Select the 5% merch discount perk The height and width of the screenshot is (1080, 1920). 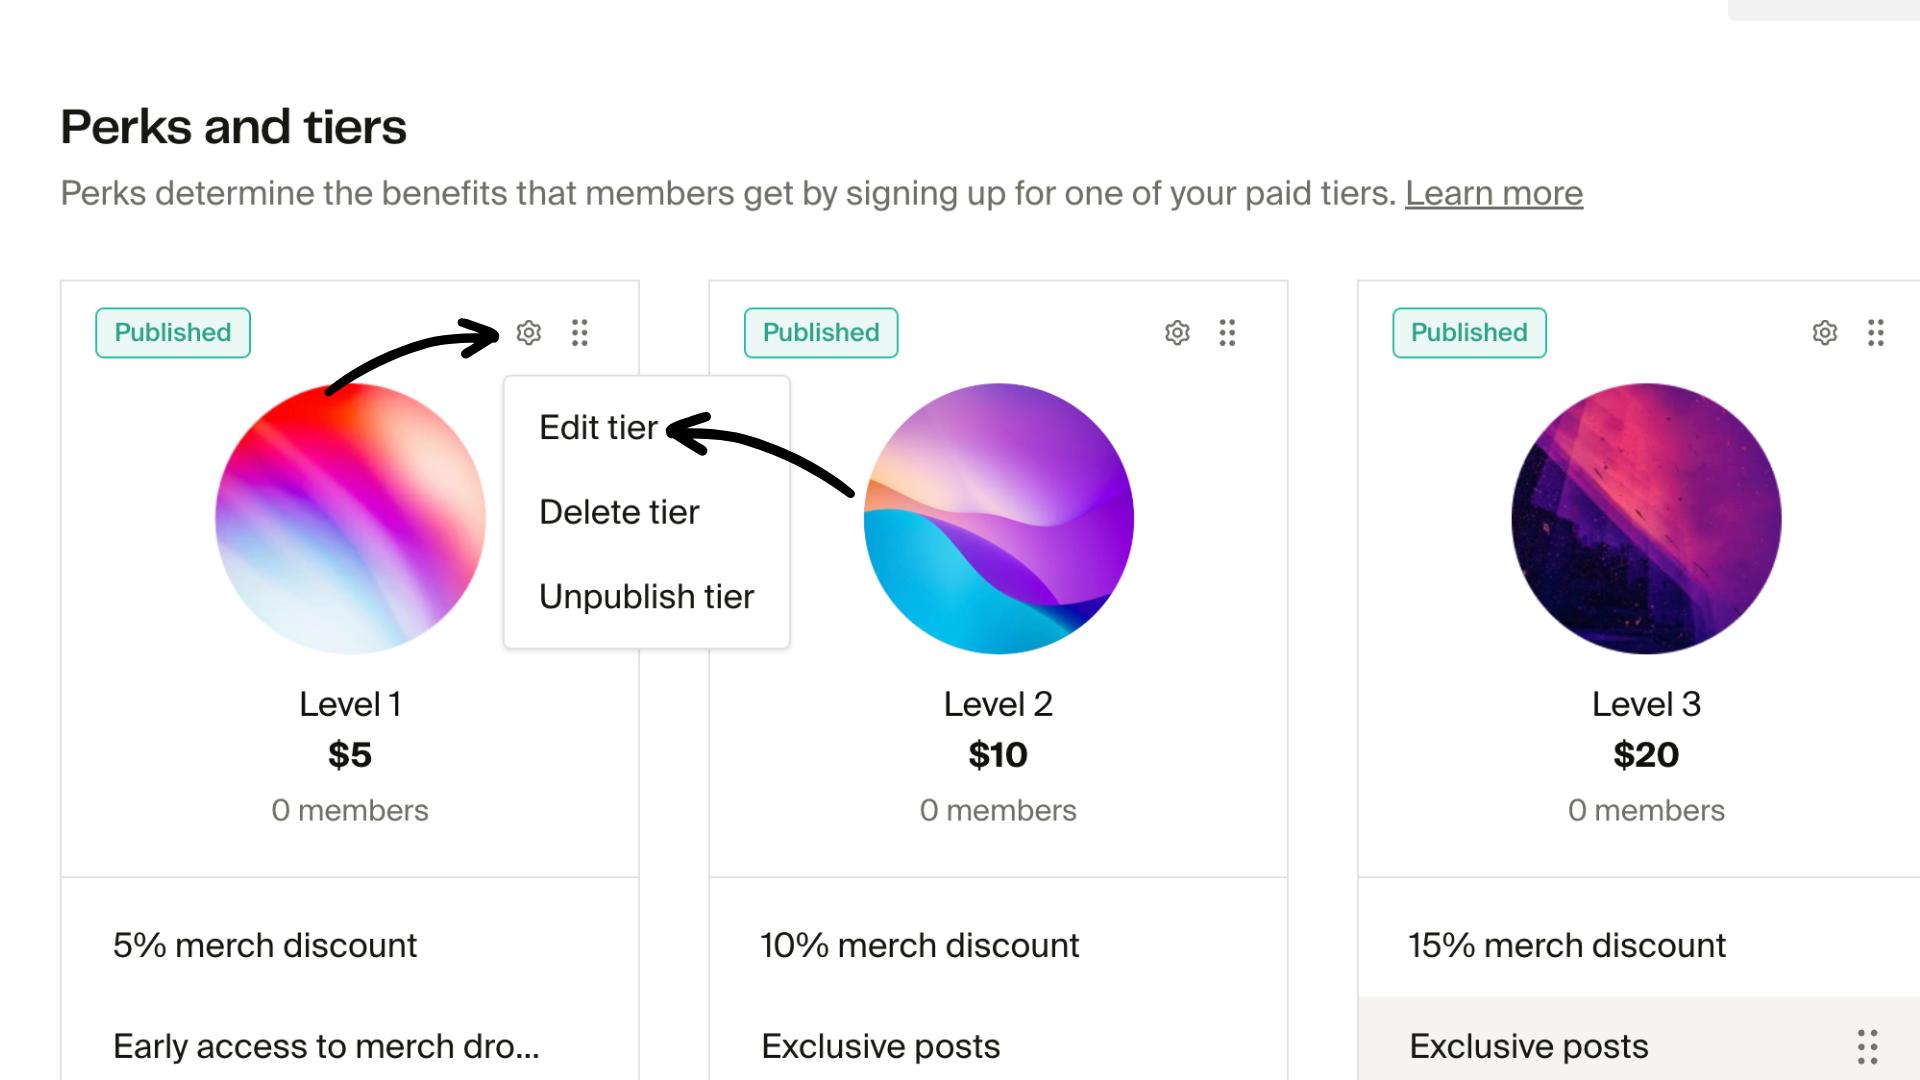click(x=265, y=946)
